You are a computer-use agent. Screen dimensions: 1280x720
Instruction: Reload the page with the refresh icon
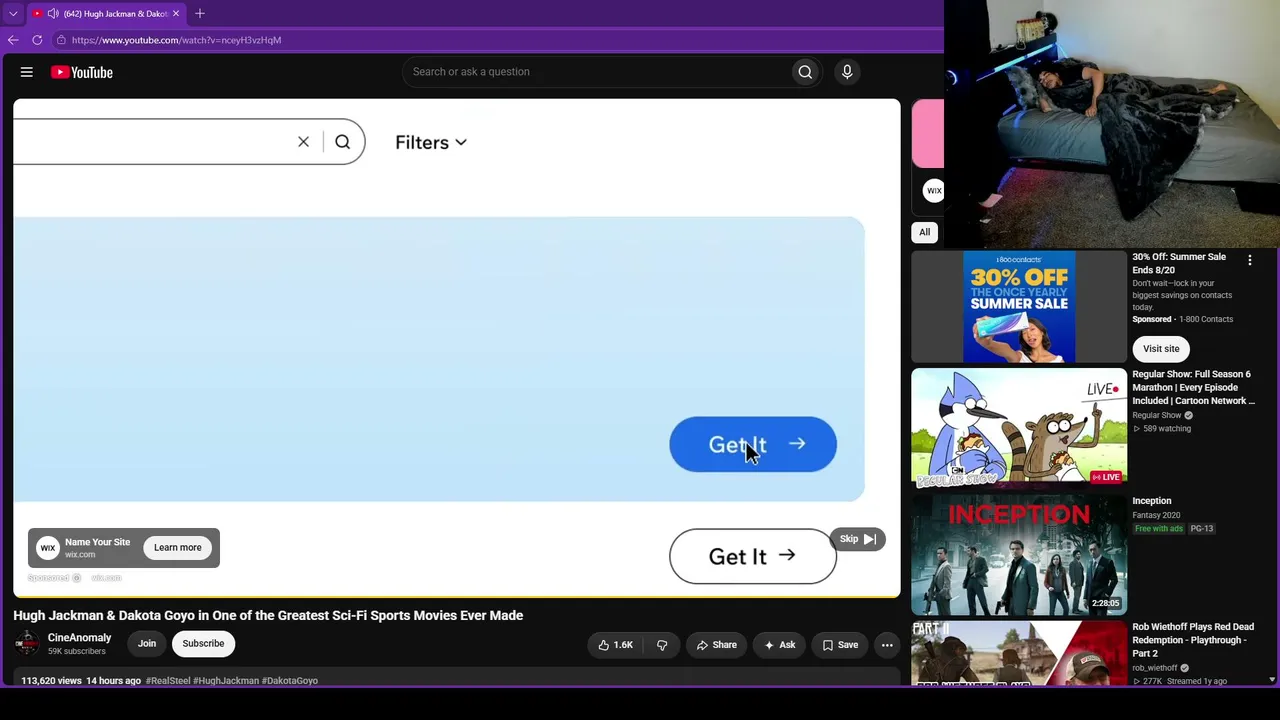click(37, 40)
